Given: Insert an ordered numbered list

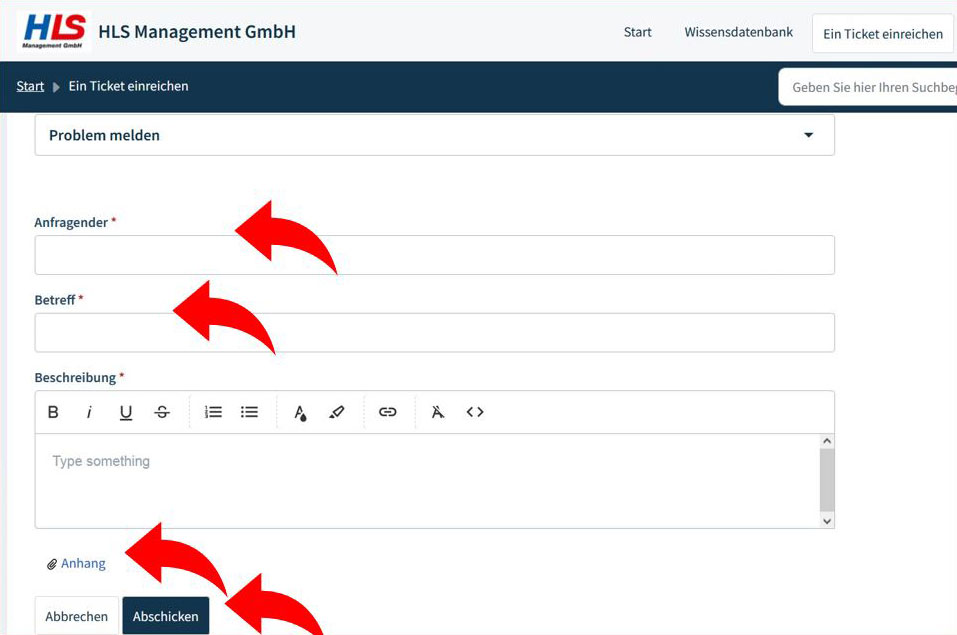Looking at the screenshot, I should [213, 412].
